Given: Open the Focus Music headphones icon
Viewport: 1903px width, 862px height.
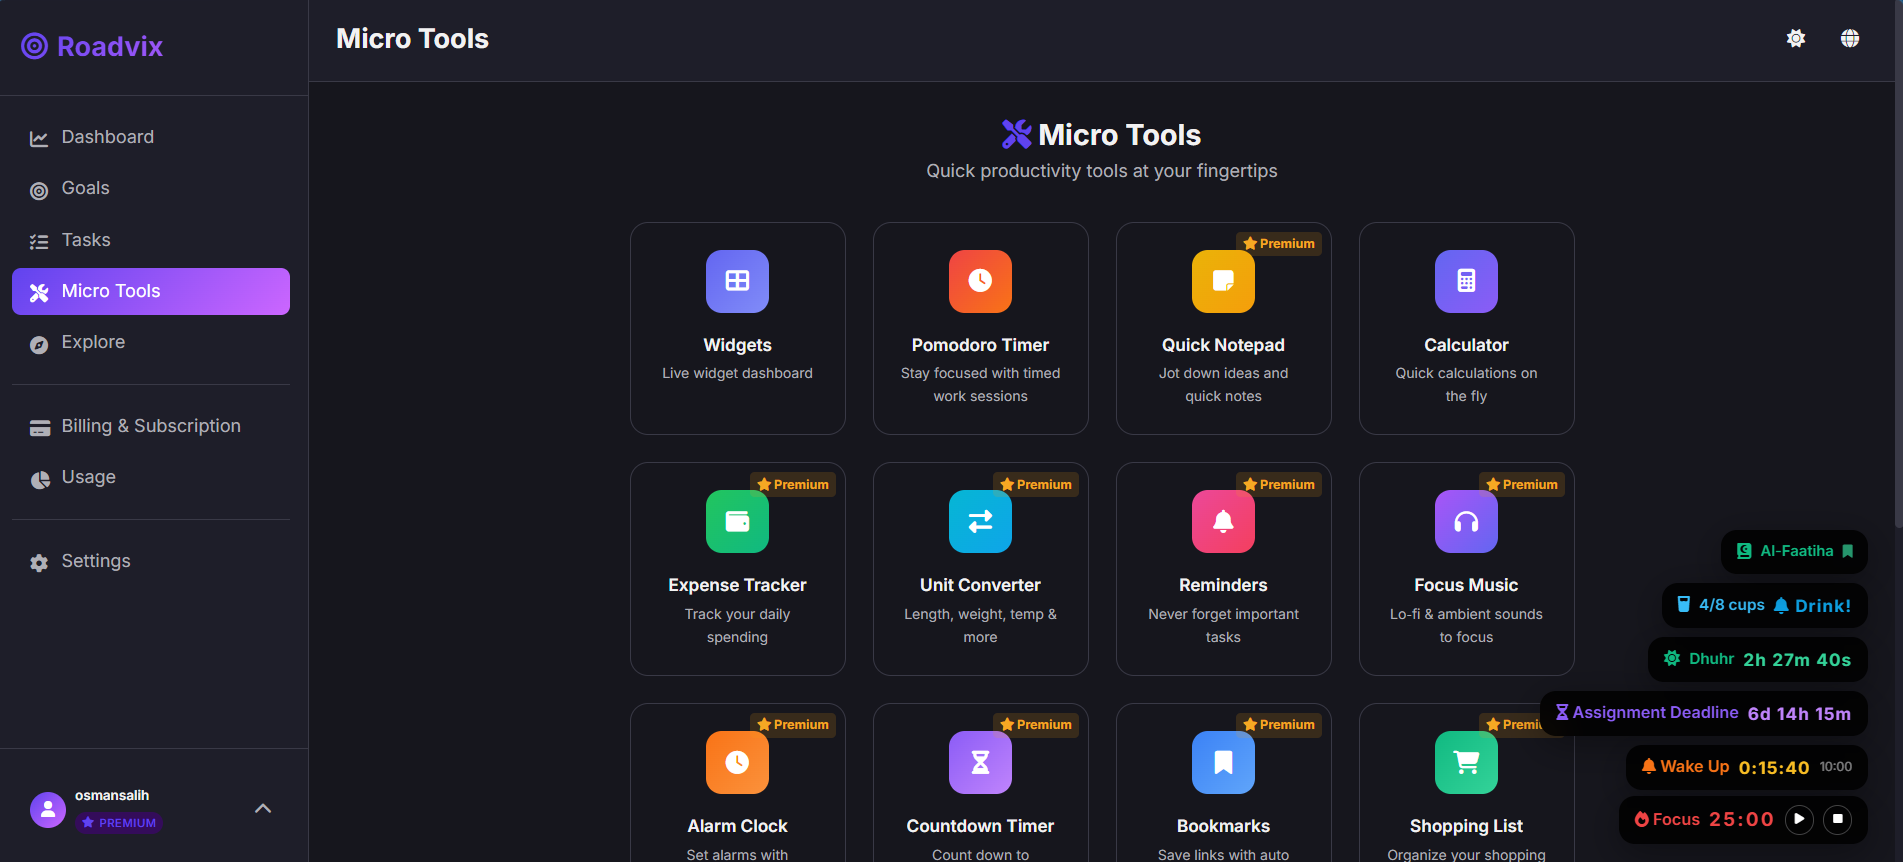Looking at the screenshot, I should click(1466, 521).
